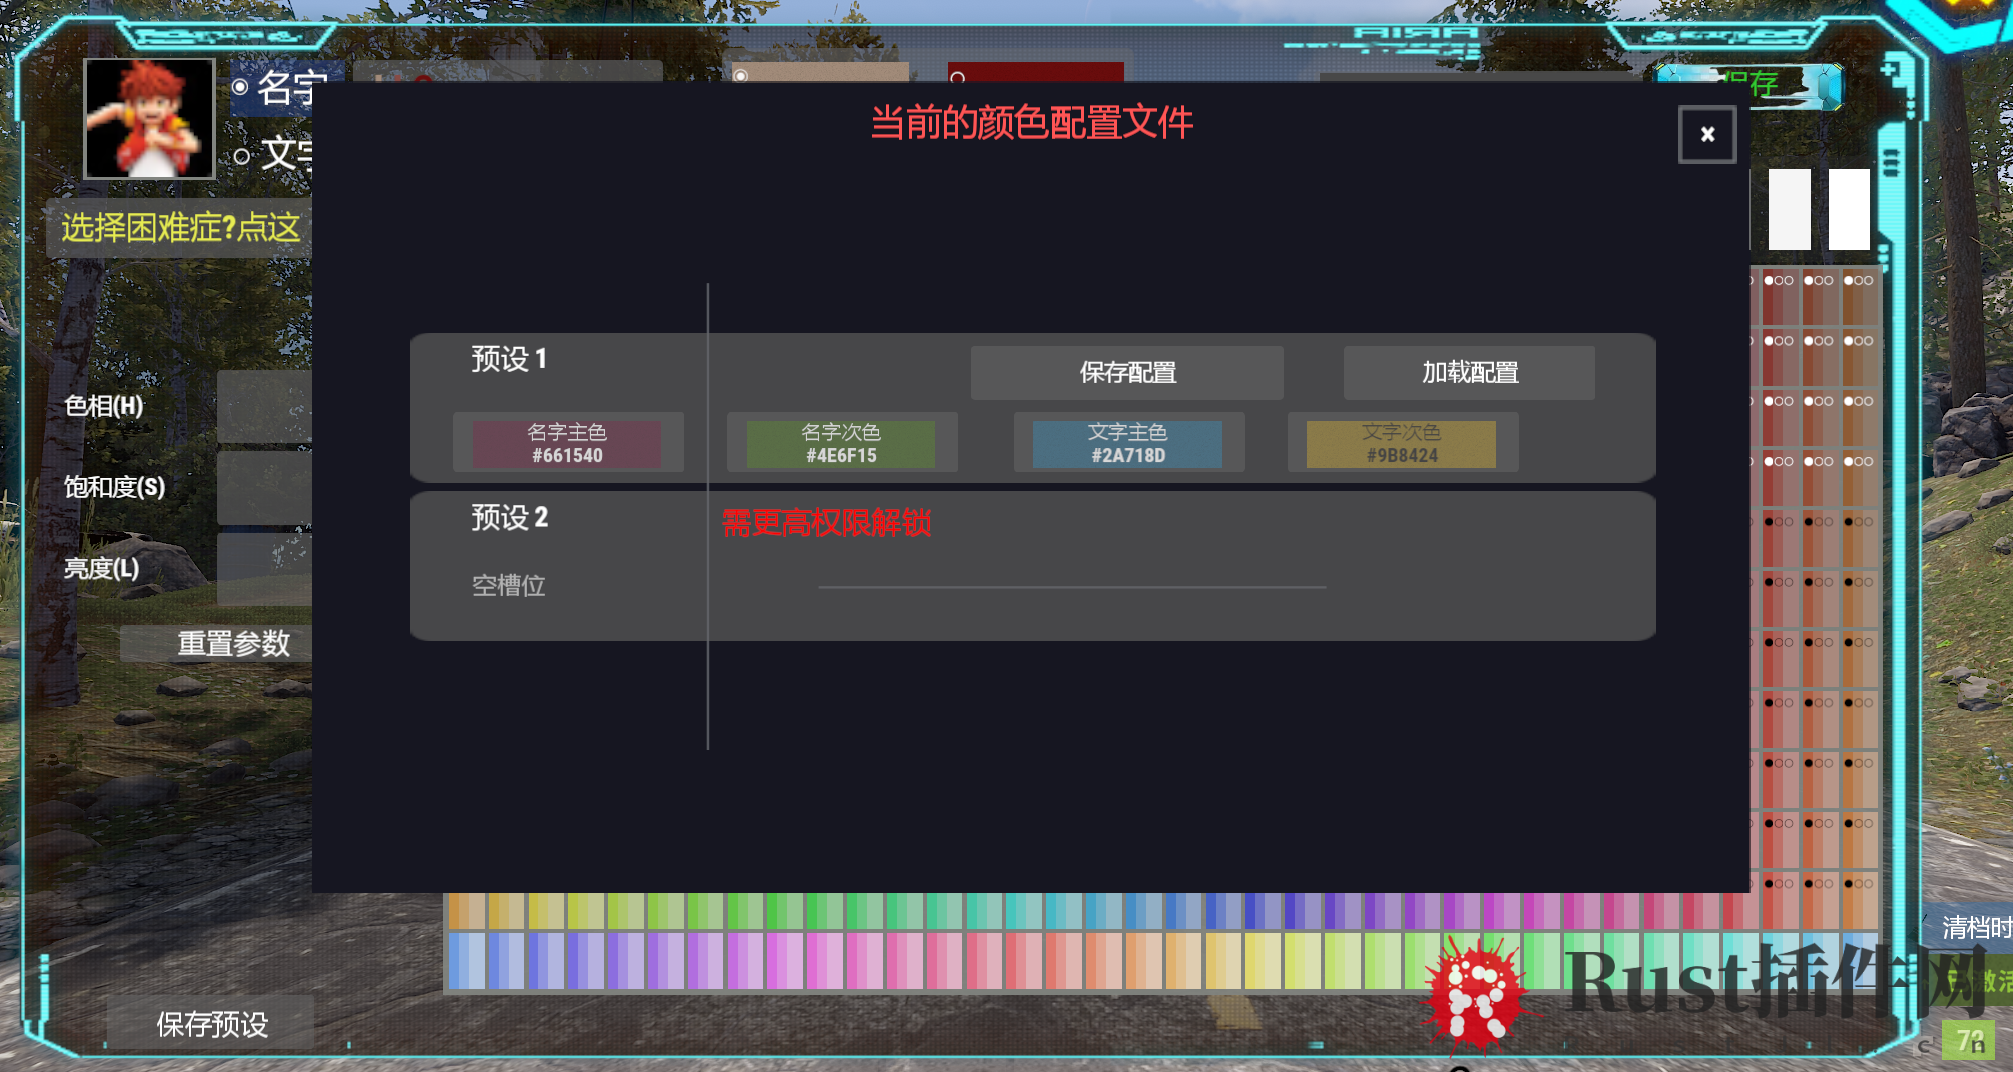Click the 饱和度(S) slider track
Image resolution: width=2013 pixels, height=1072 pixels.
point(264,487)
